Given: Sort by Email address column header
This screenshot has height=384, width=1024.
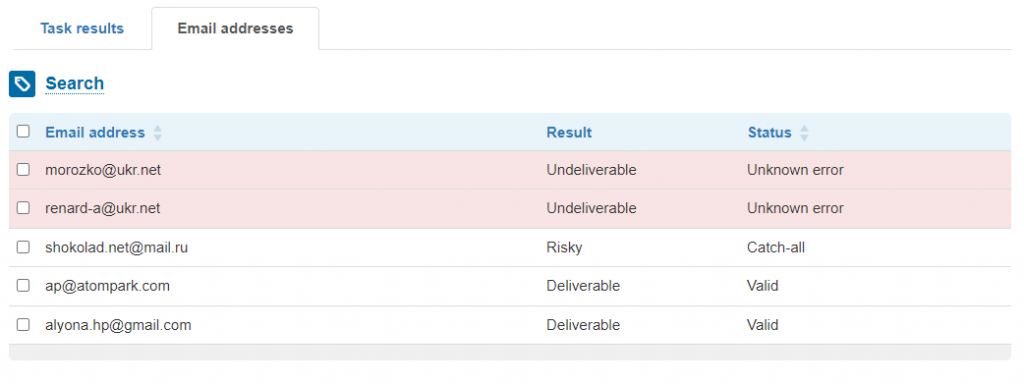Looking at the screenshot, I should (x=95, y=133).
